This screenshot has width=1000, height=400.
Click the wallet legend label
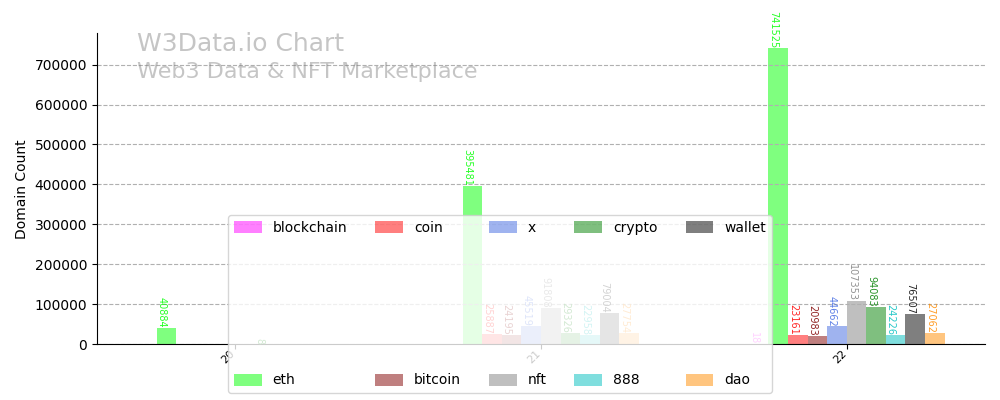[745, 228]
